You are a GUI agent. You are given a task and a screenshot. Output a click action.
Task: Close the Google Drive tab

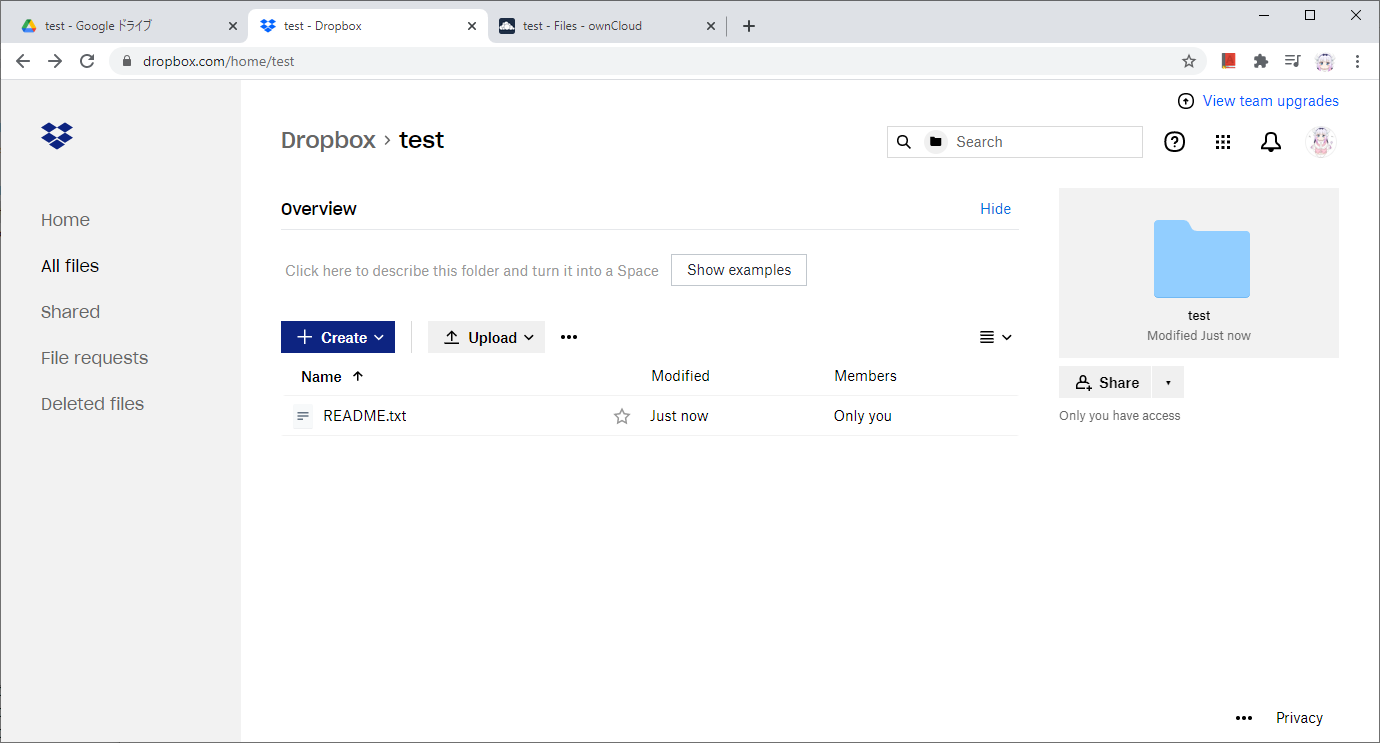pos(233,26)
